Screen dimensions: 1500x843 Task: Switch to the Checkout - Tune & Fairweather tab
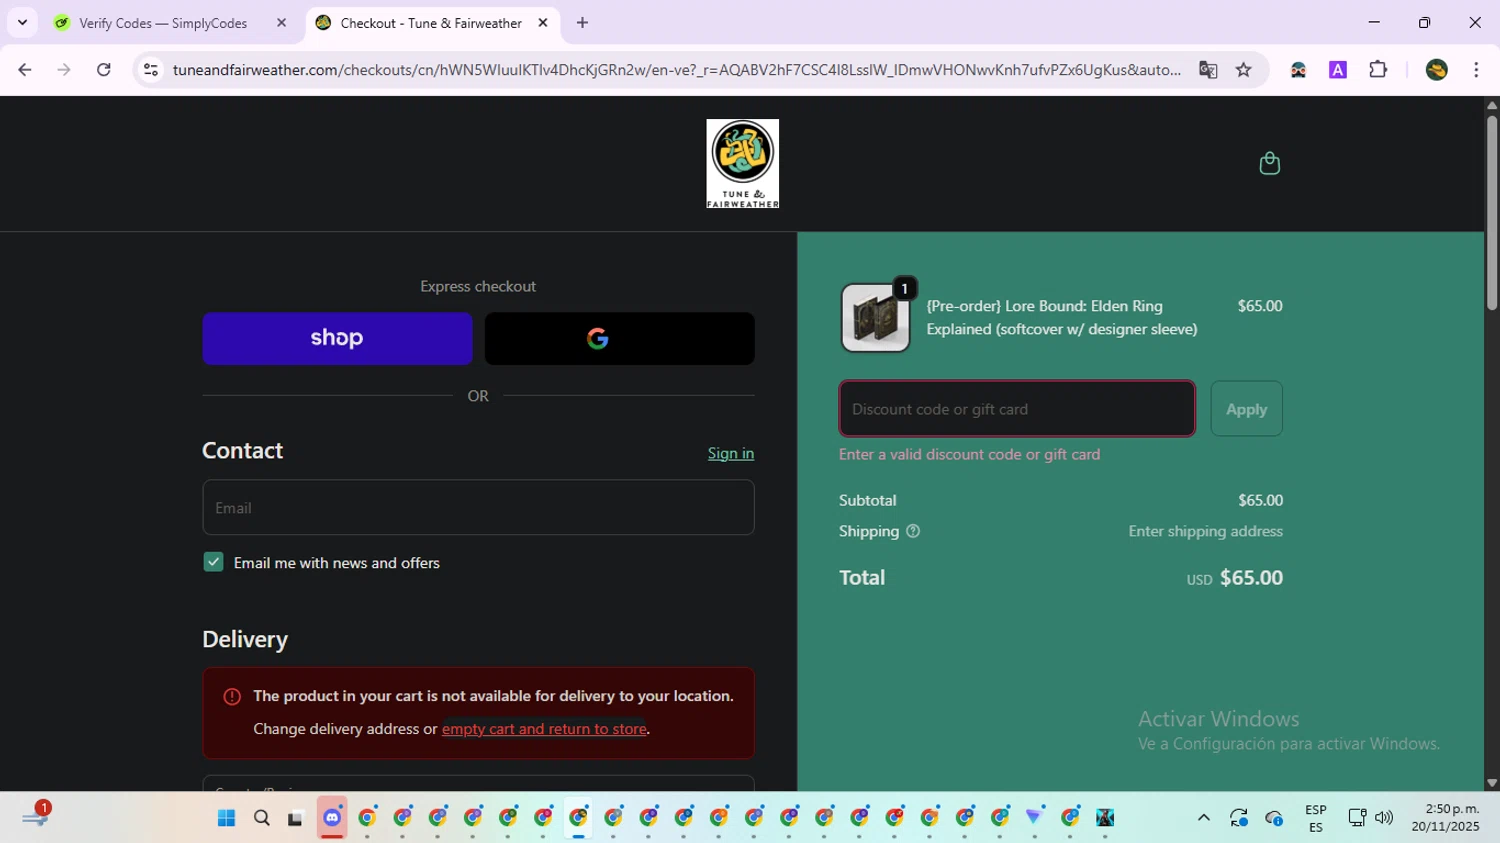point(431,23)
